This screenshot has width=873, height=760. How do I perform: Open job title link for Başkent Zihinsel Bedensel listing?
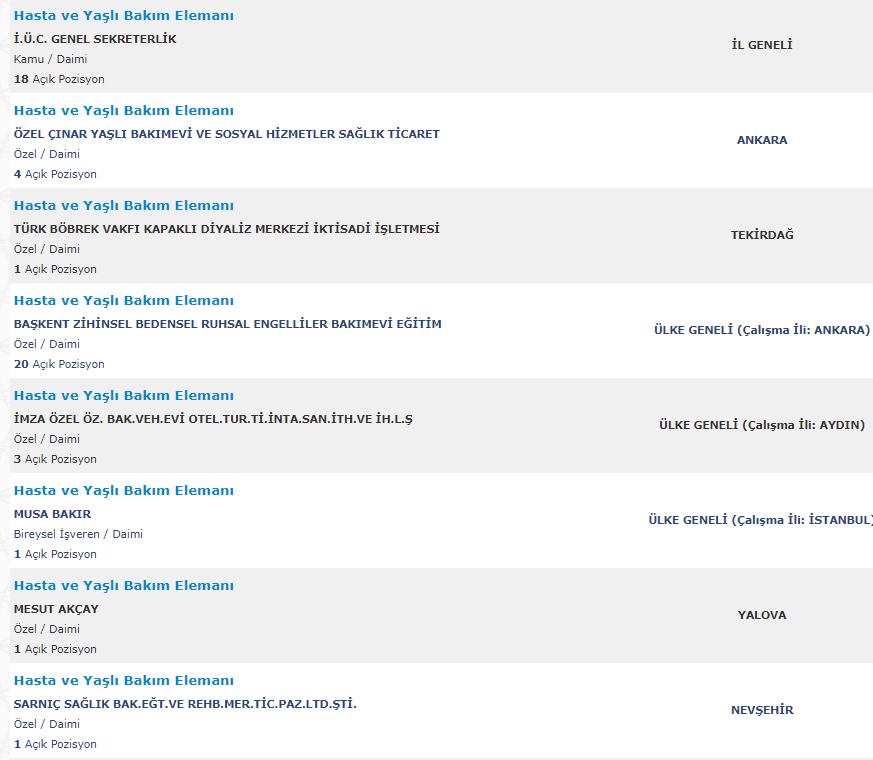124,301
